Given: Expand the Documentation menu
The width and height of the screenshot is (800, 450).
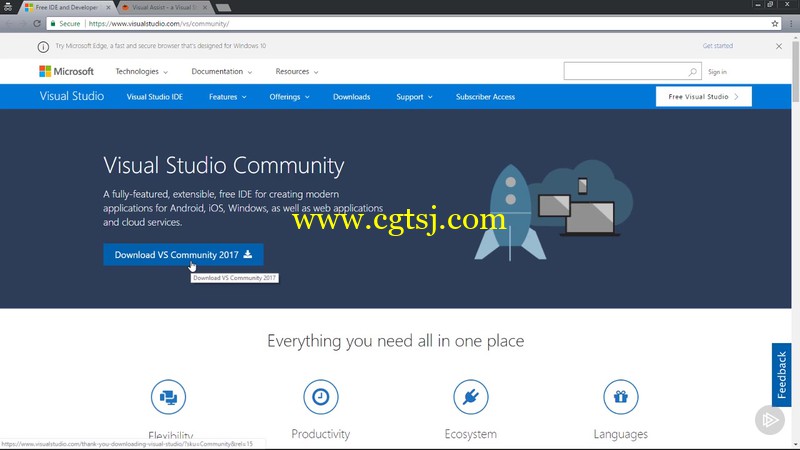Looking at the screenshot, I should tap(221, 71).
